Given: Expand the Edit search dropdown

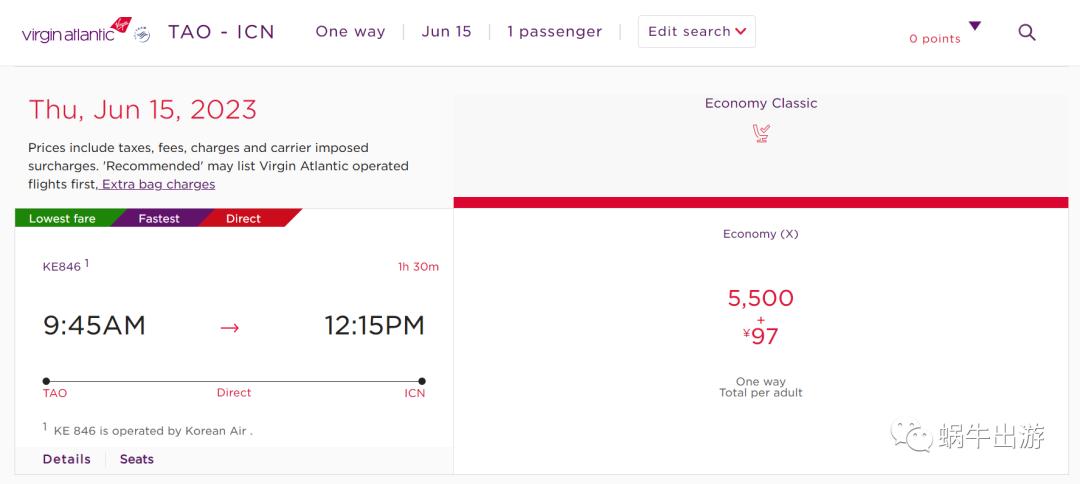Looking at the screenshot, I should tap(696, 32).
